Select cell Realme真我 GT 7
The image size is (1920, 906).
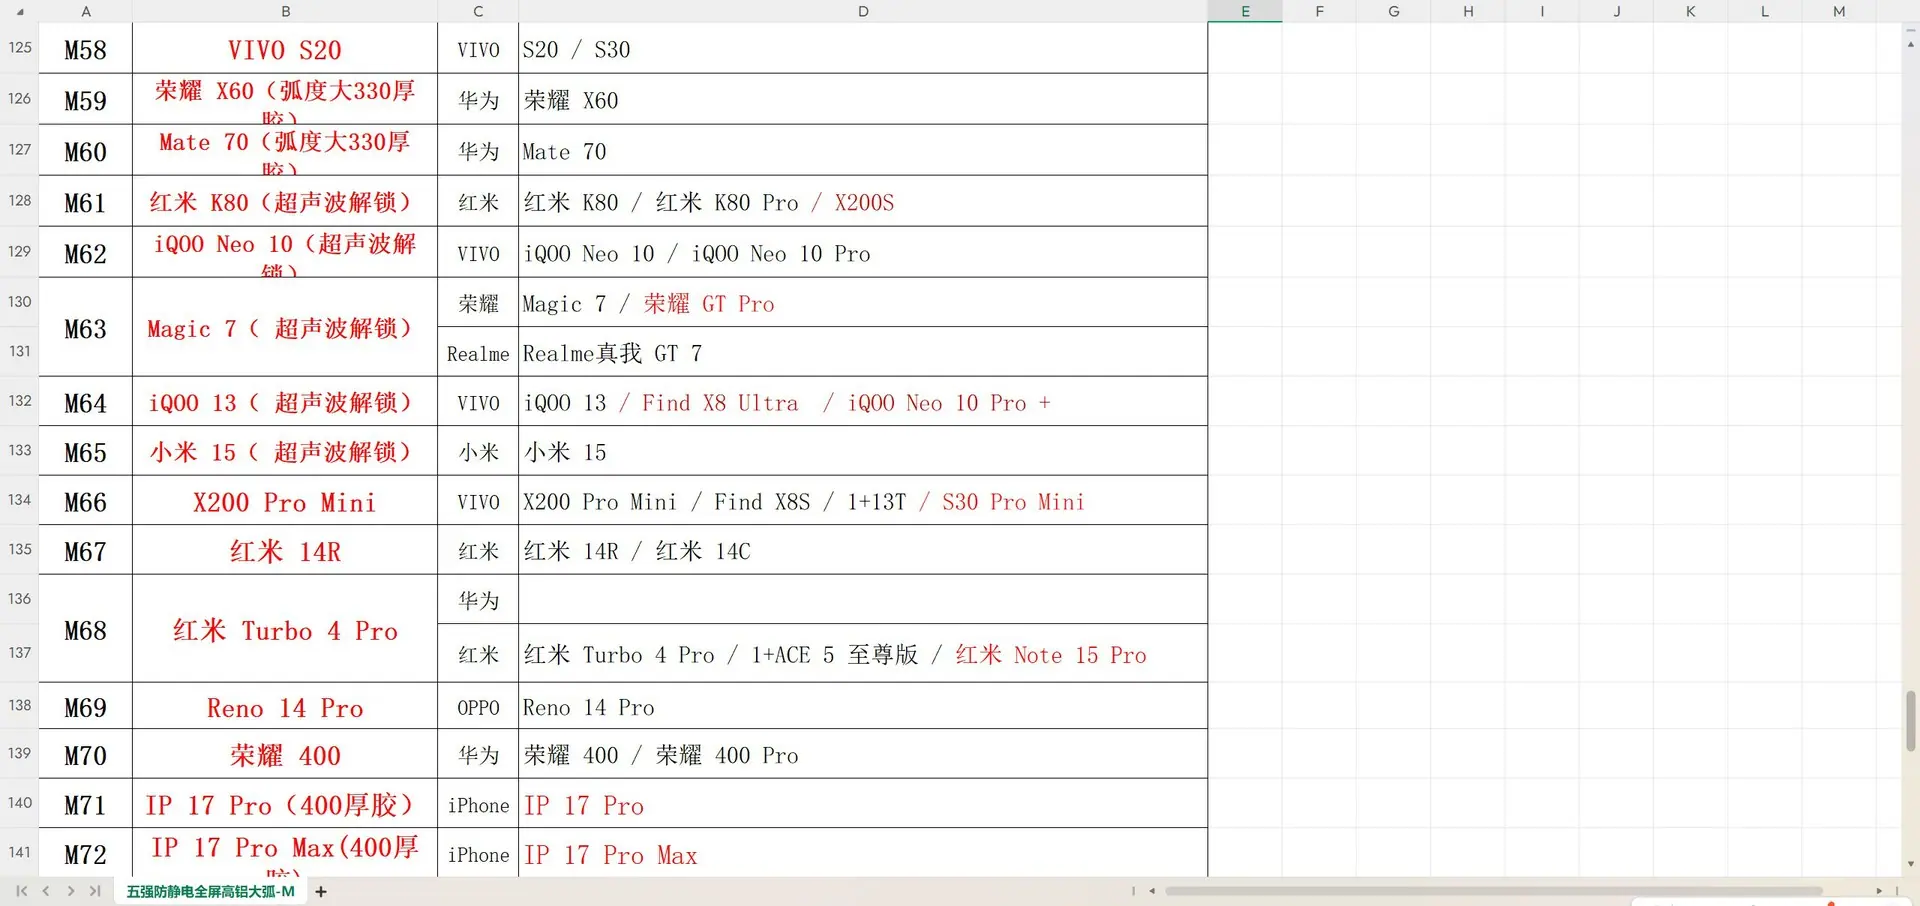(x=863, y=352)
